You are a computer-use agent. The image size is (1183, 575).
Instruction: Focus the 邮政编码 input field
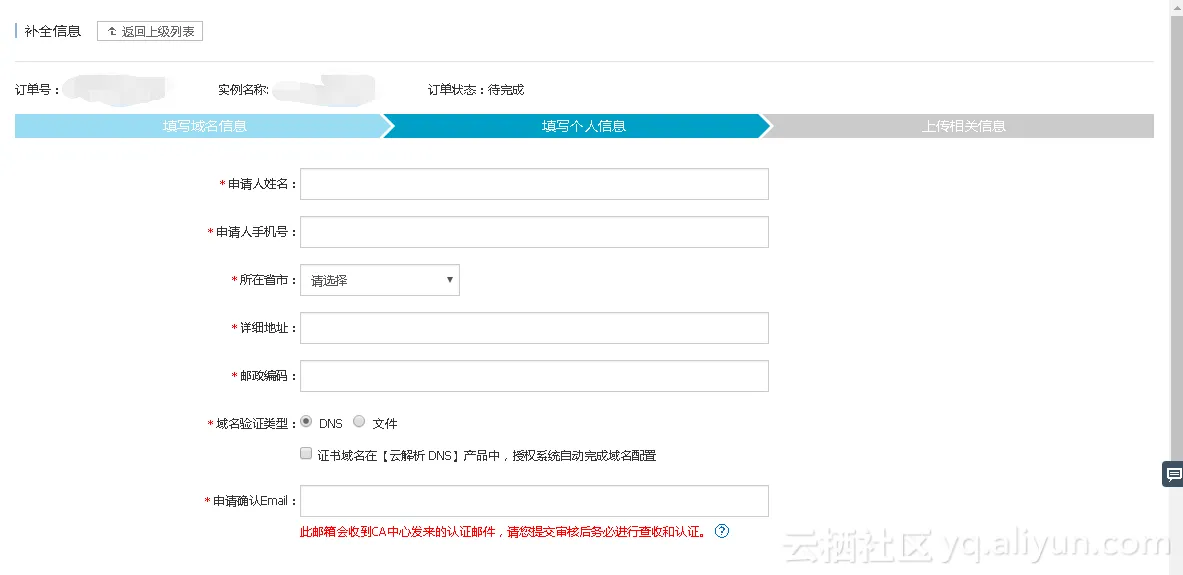[x=534, y=376]
